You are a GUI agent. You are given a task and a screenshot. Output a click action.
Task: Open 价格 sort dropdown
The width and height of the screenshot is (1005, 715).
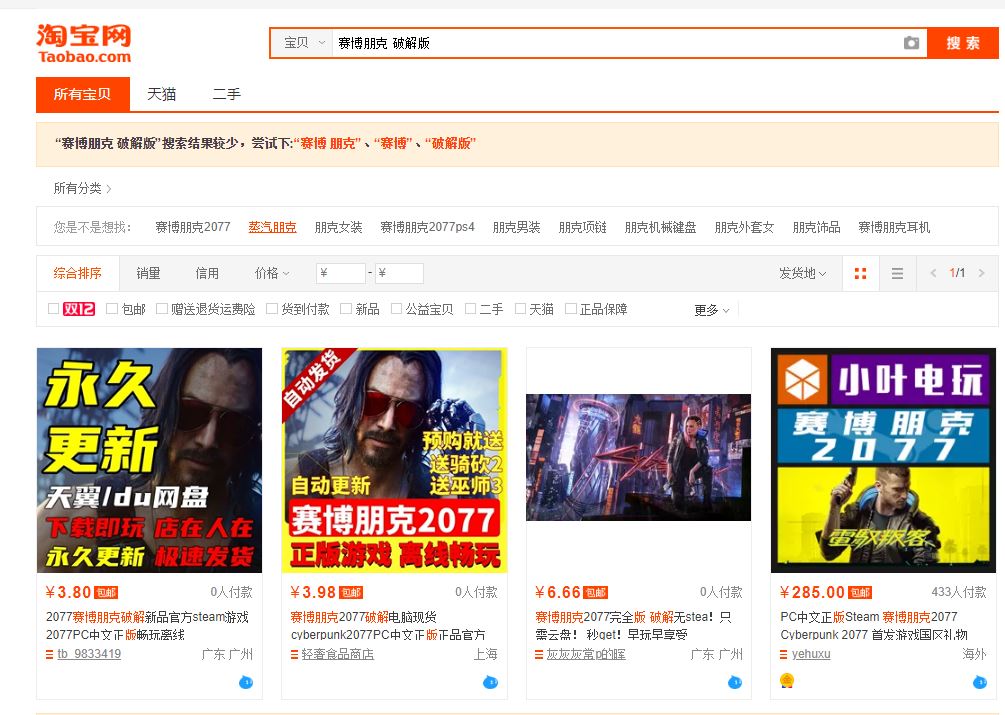point(272,274)
